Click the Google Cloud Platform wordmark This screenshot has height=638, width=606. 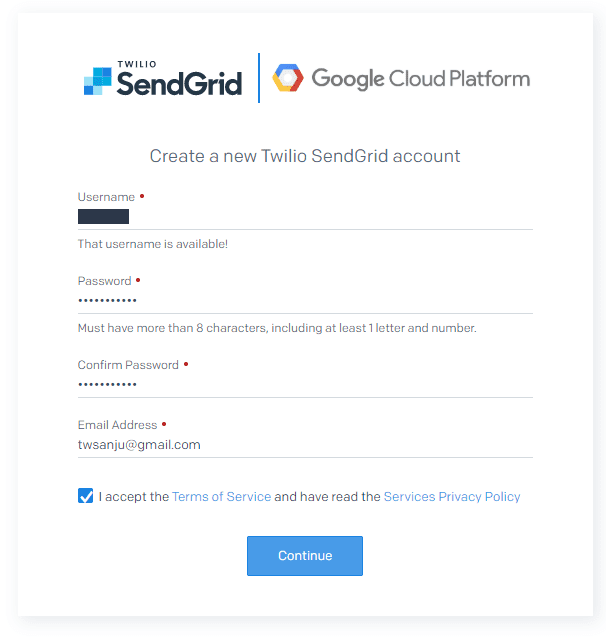click(x=420, y=79)
